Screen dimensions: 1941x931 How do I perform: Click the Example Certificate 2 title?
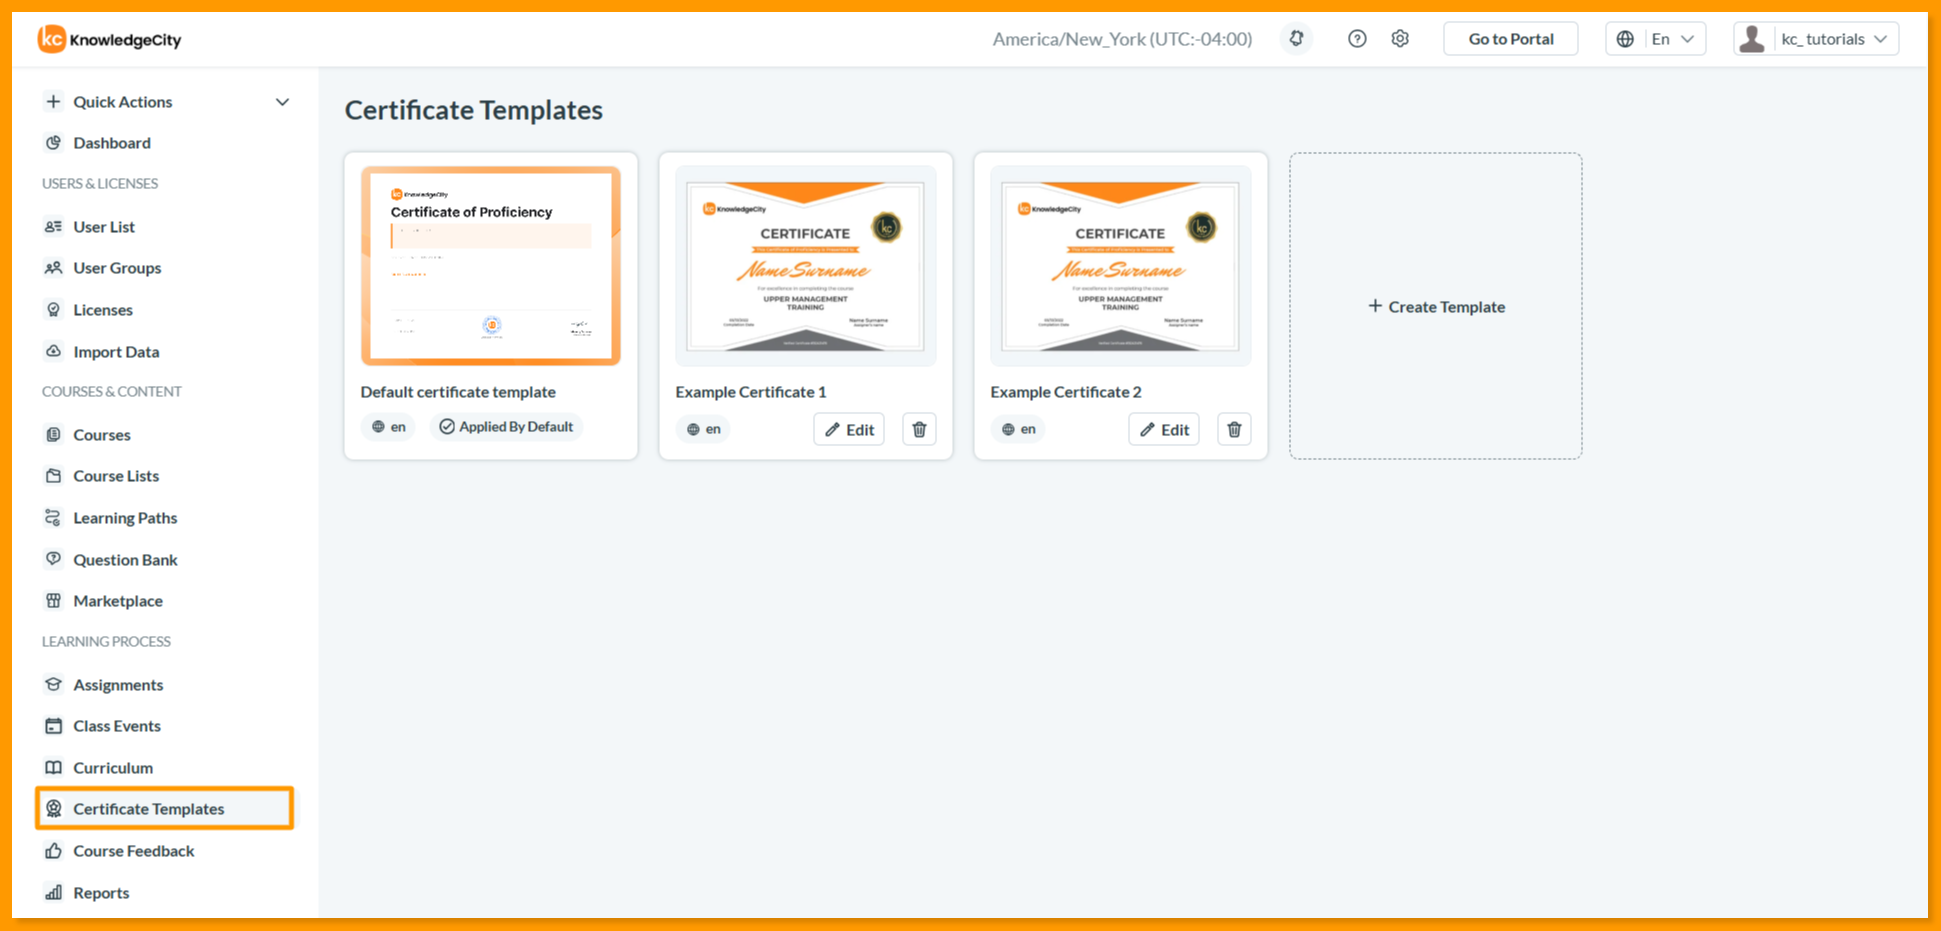pyautogui.click(x=1066, y=392)
